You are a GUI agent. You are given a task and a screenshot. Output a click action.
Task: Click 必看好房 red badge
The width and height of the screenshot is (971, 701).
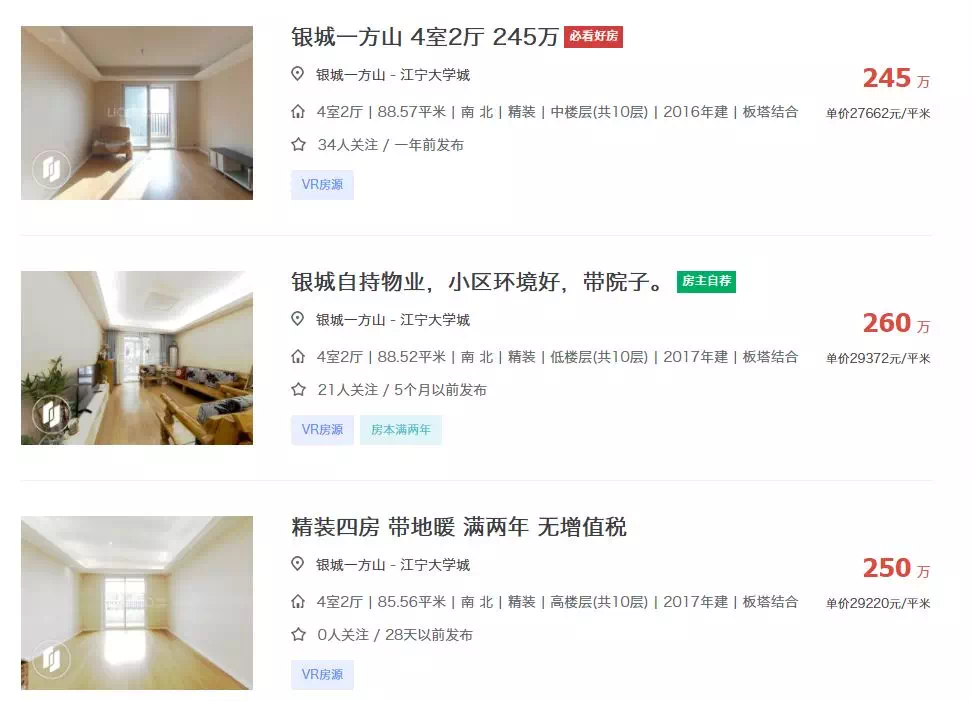593,37
